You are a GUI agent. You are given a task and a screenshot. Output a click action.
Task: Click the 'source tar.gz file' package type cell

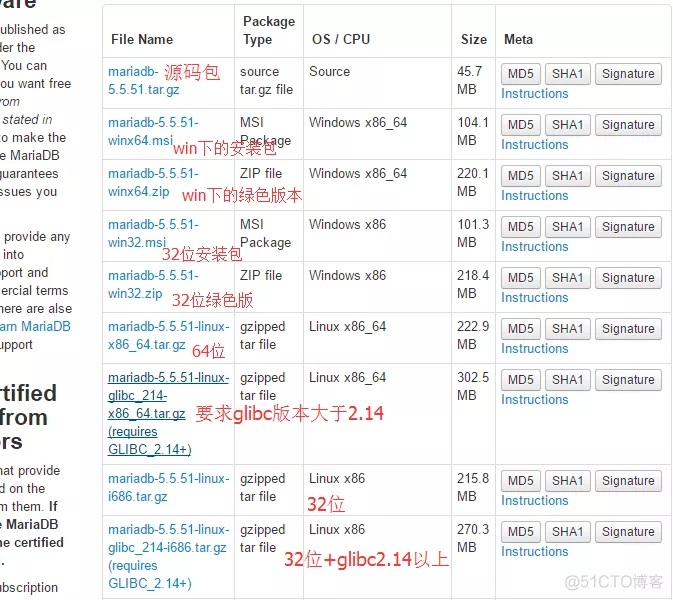tap(267, 81)
